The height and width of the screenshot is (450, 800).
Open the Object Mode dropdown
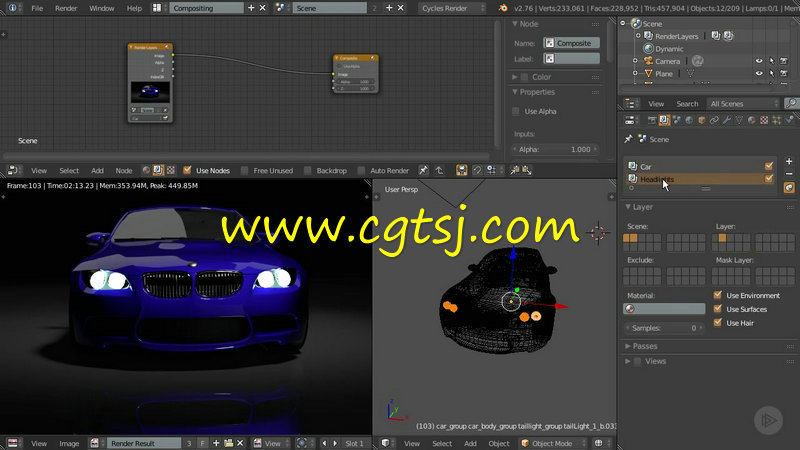[x=552, y=443]
